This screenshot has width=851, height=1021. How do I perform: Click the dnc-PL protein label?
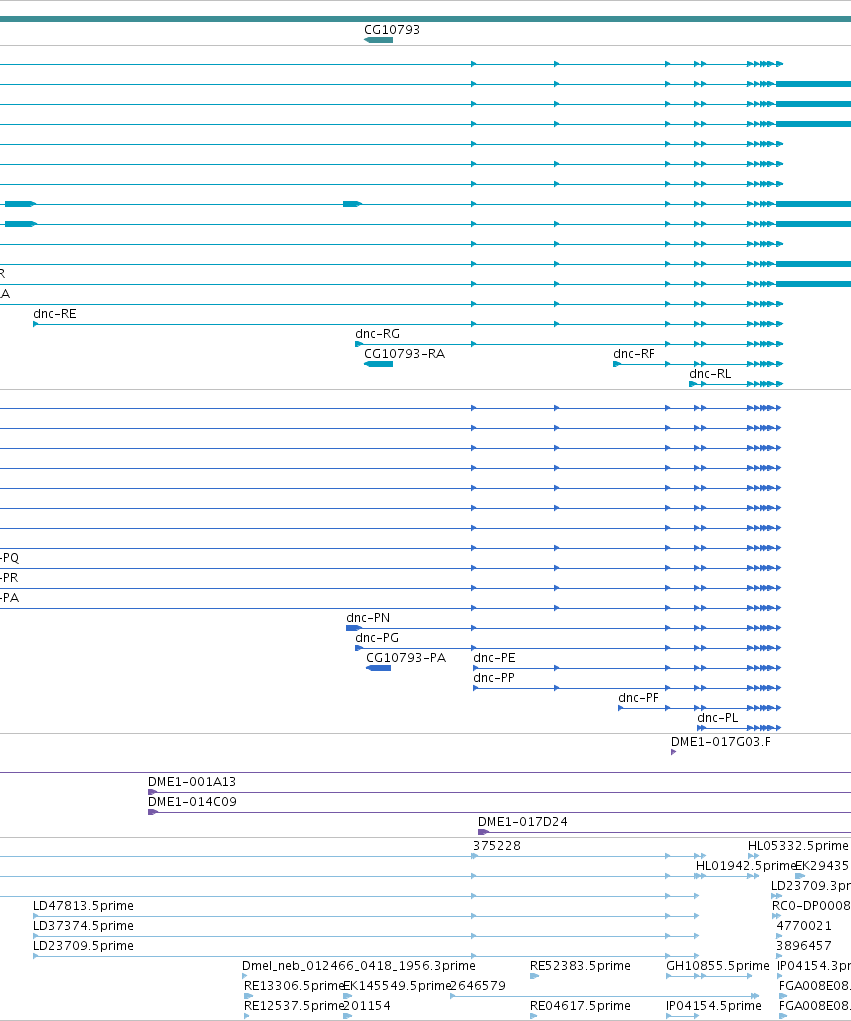pos(718,718)
